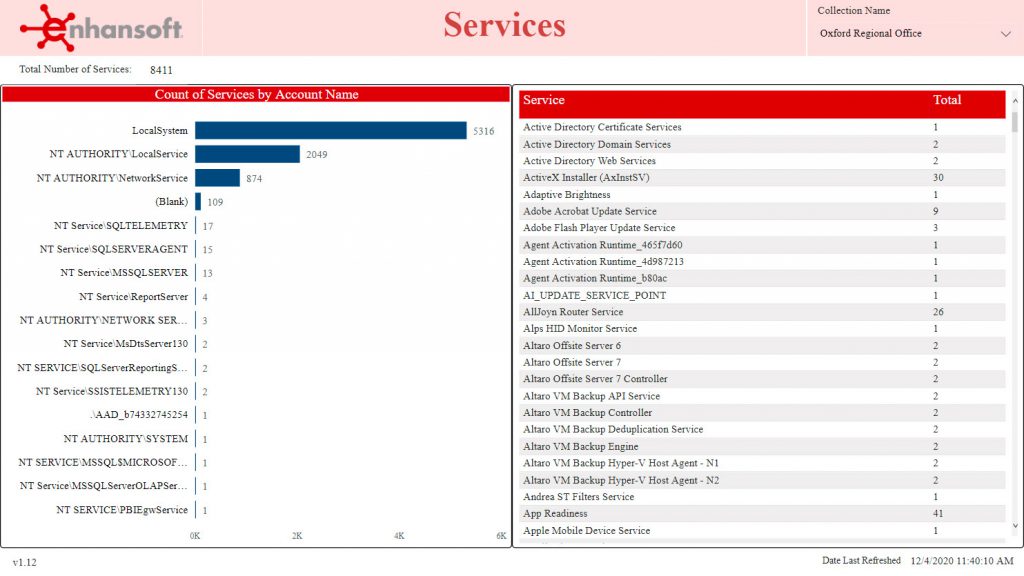Select Altaro VM Backup Controller row
The image size is (1024, 576).
pos(762,413)
